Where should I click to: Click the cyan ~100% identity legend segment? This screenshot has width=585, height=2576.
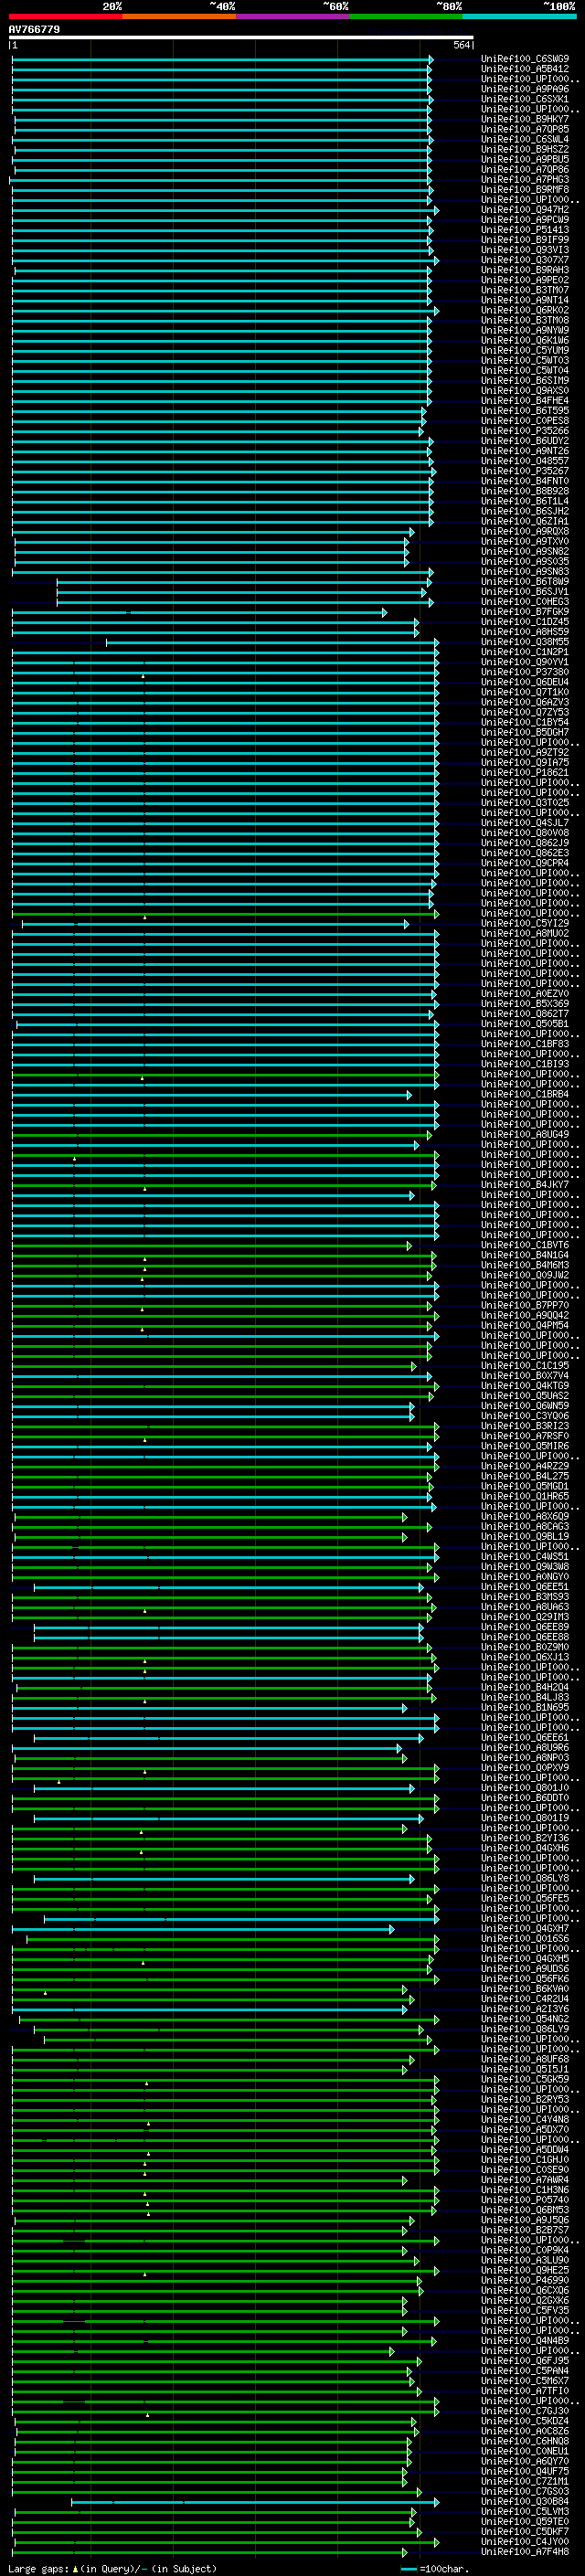pyautogui.click(x=519, y=16)
